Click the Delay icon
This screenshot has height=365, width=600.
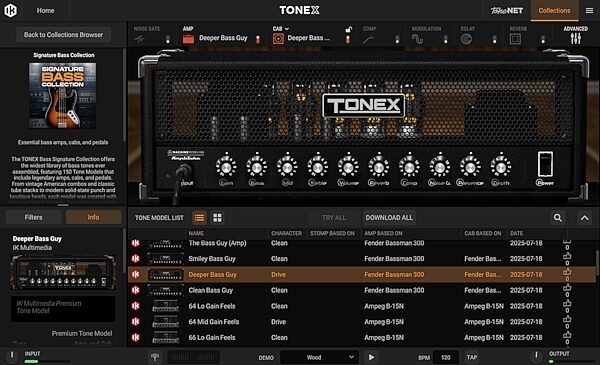click(x=466, y=39)
